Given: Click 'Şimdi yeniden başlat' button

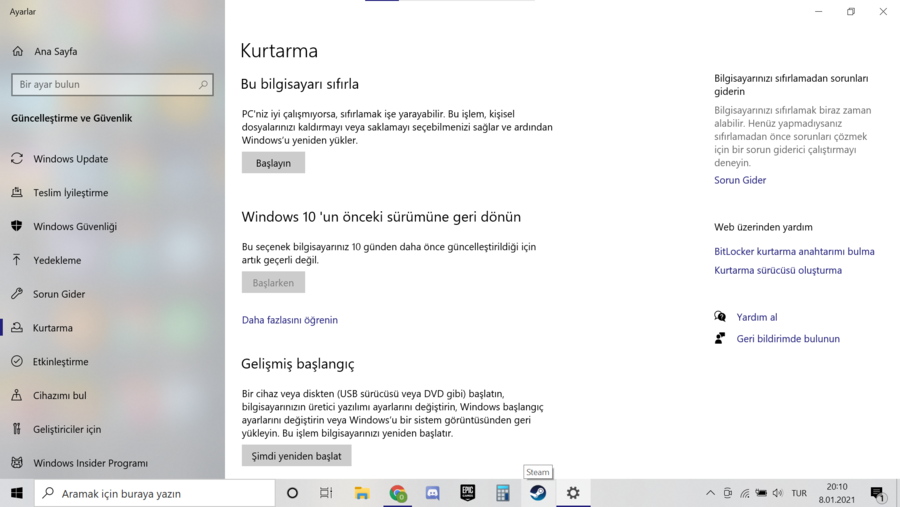Looking at the screenshot, I should point(296,456).
